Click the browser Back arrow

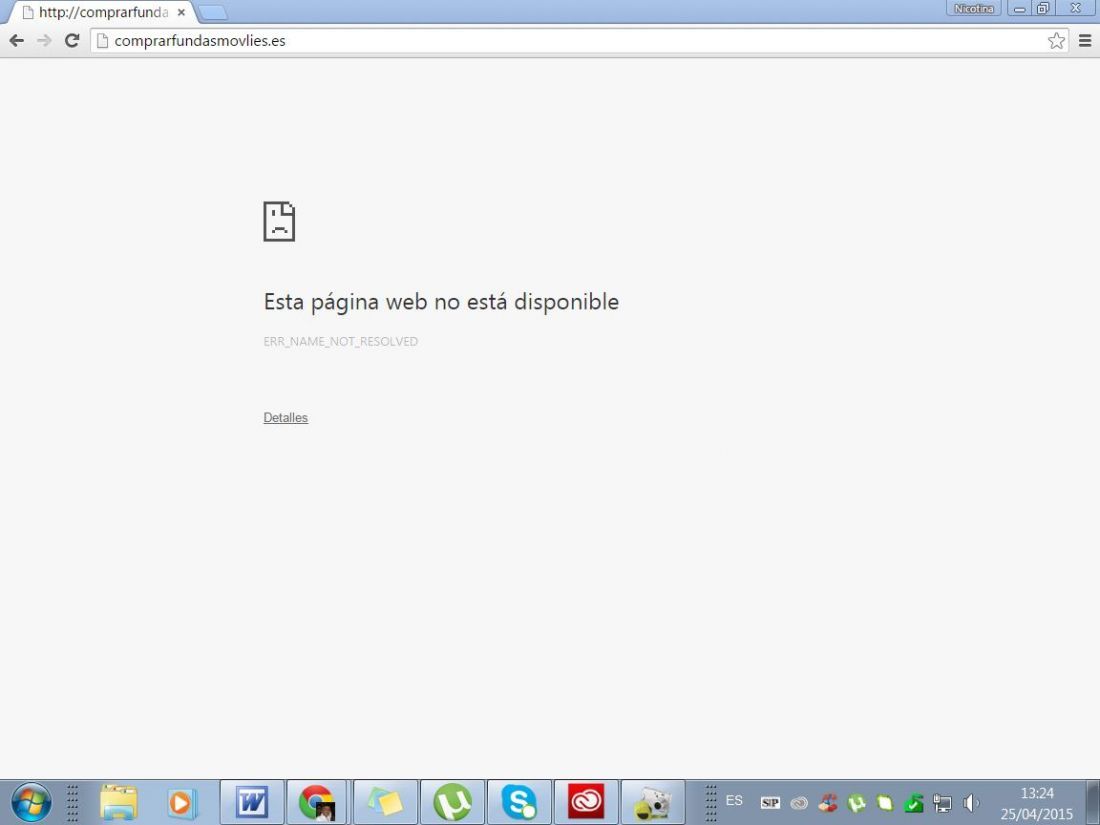[x=17, y=41]
